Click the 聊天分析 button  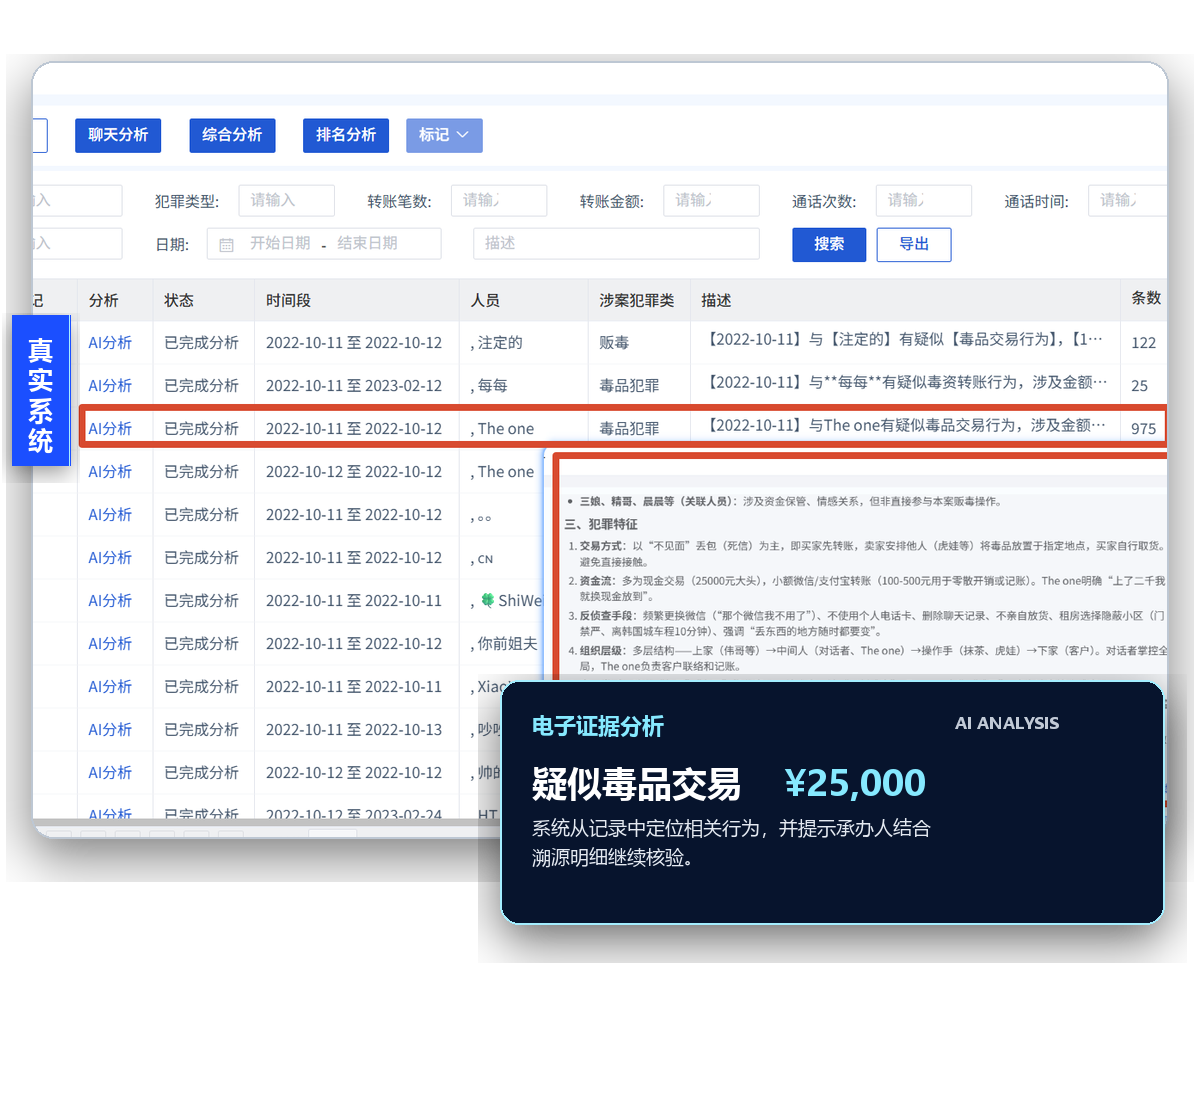point(118,135)
